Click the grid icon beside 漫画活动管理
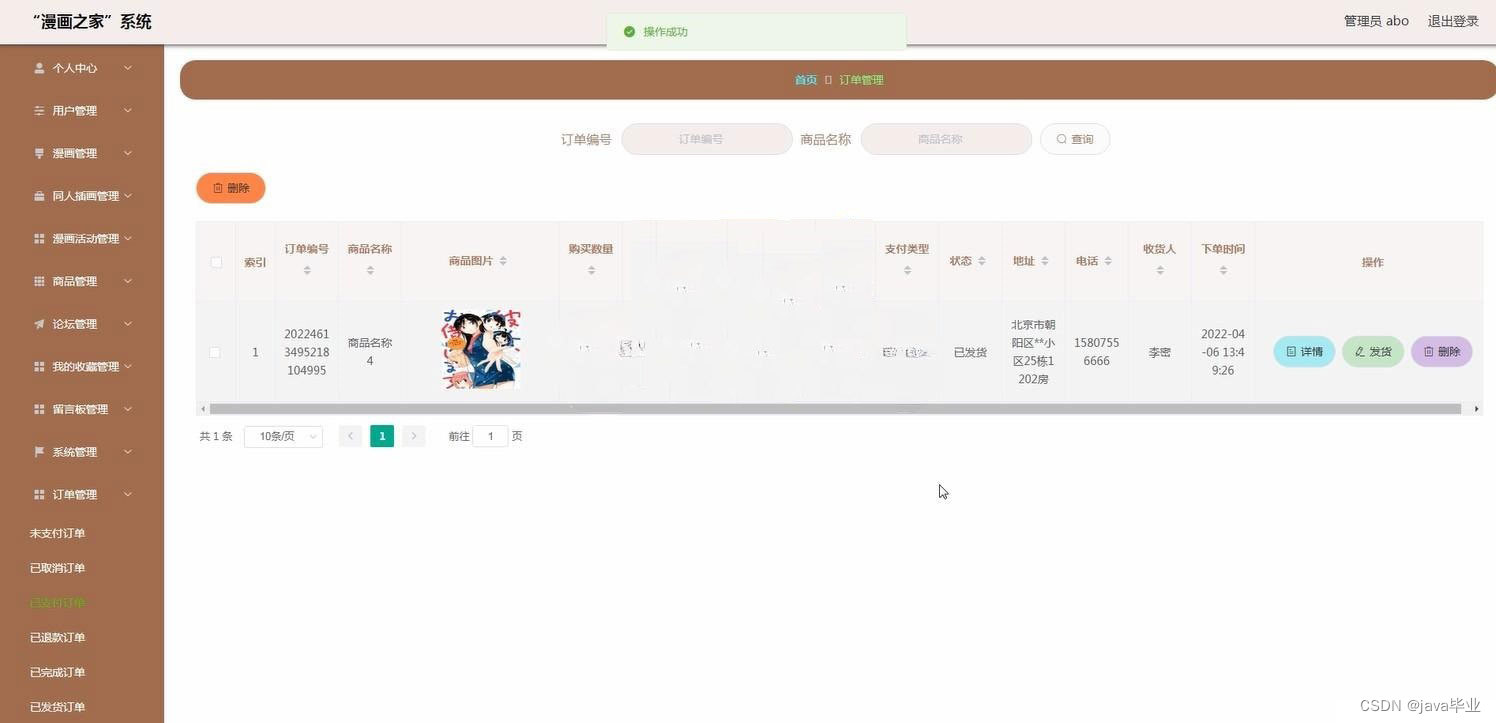 tap(39, 239)
